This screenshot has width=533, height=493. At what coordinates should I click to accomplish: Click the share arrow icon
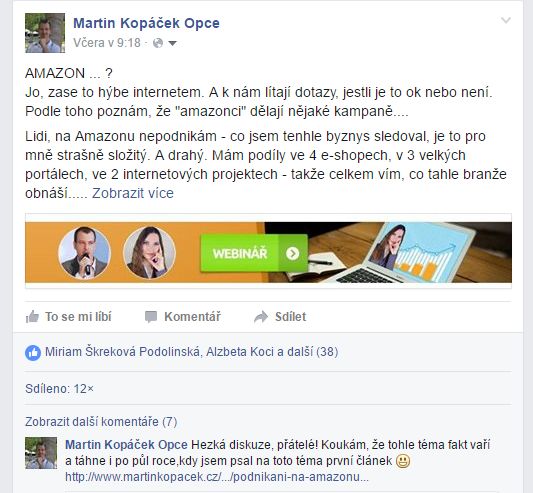pos(261,317)
